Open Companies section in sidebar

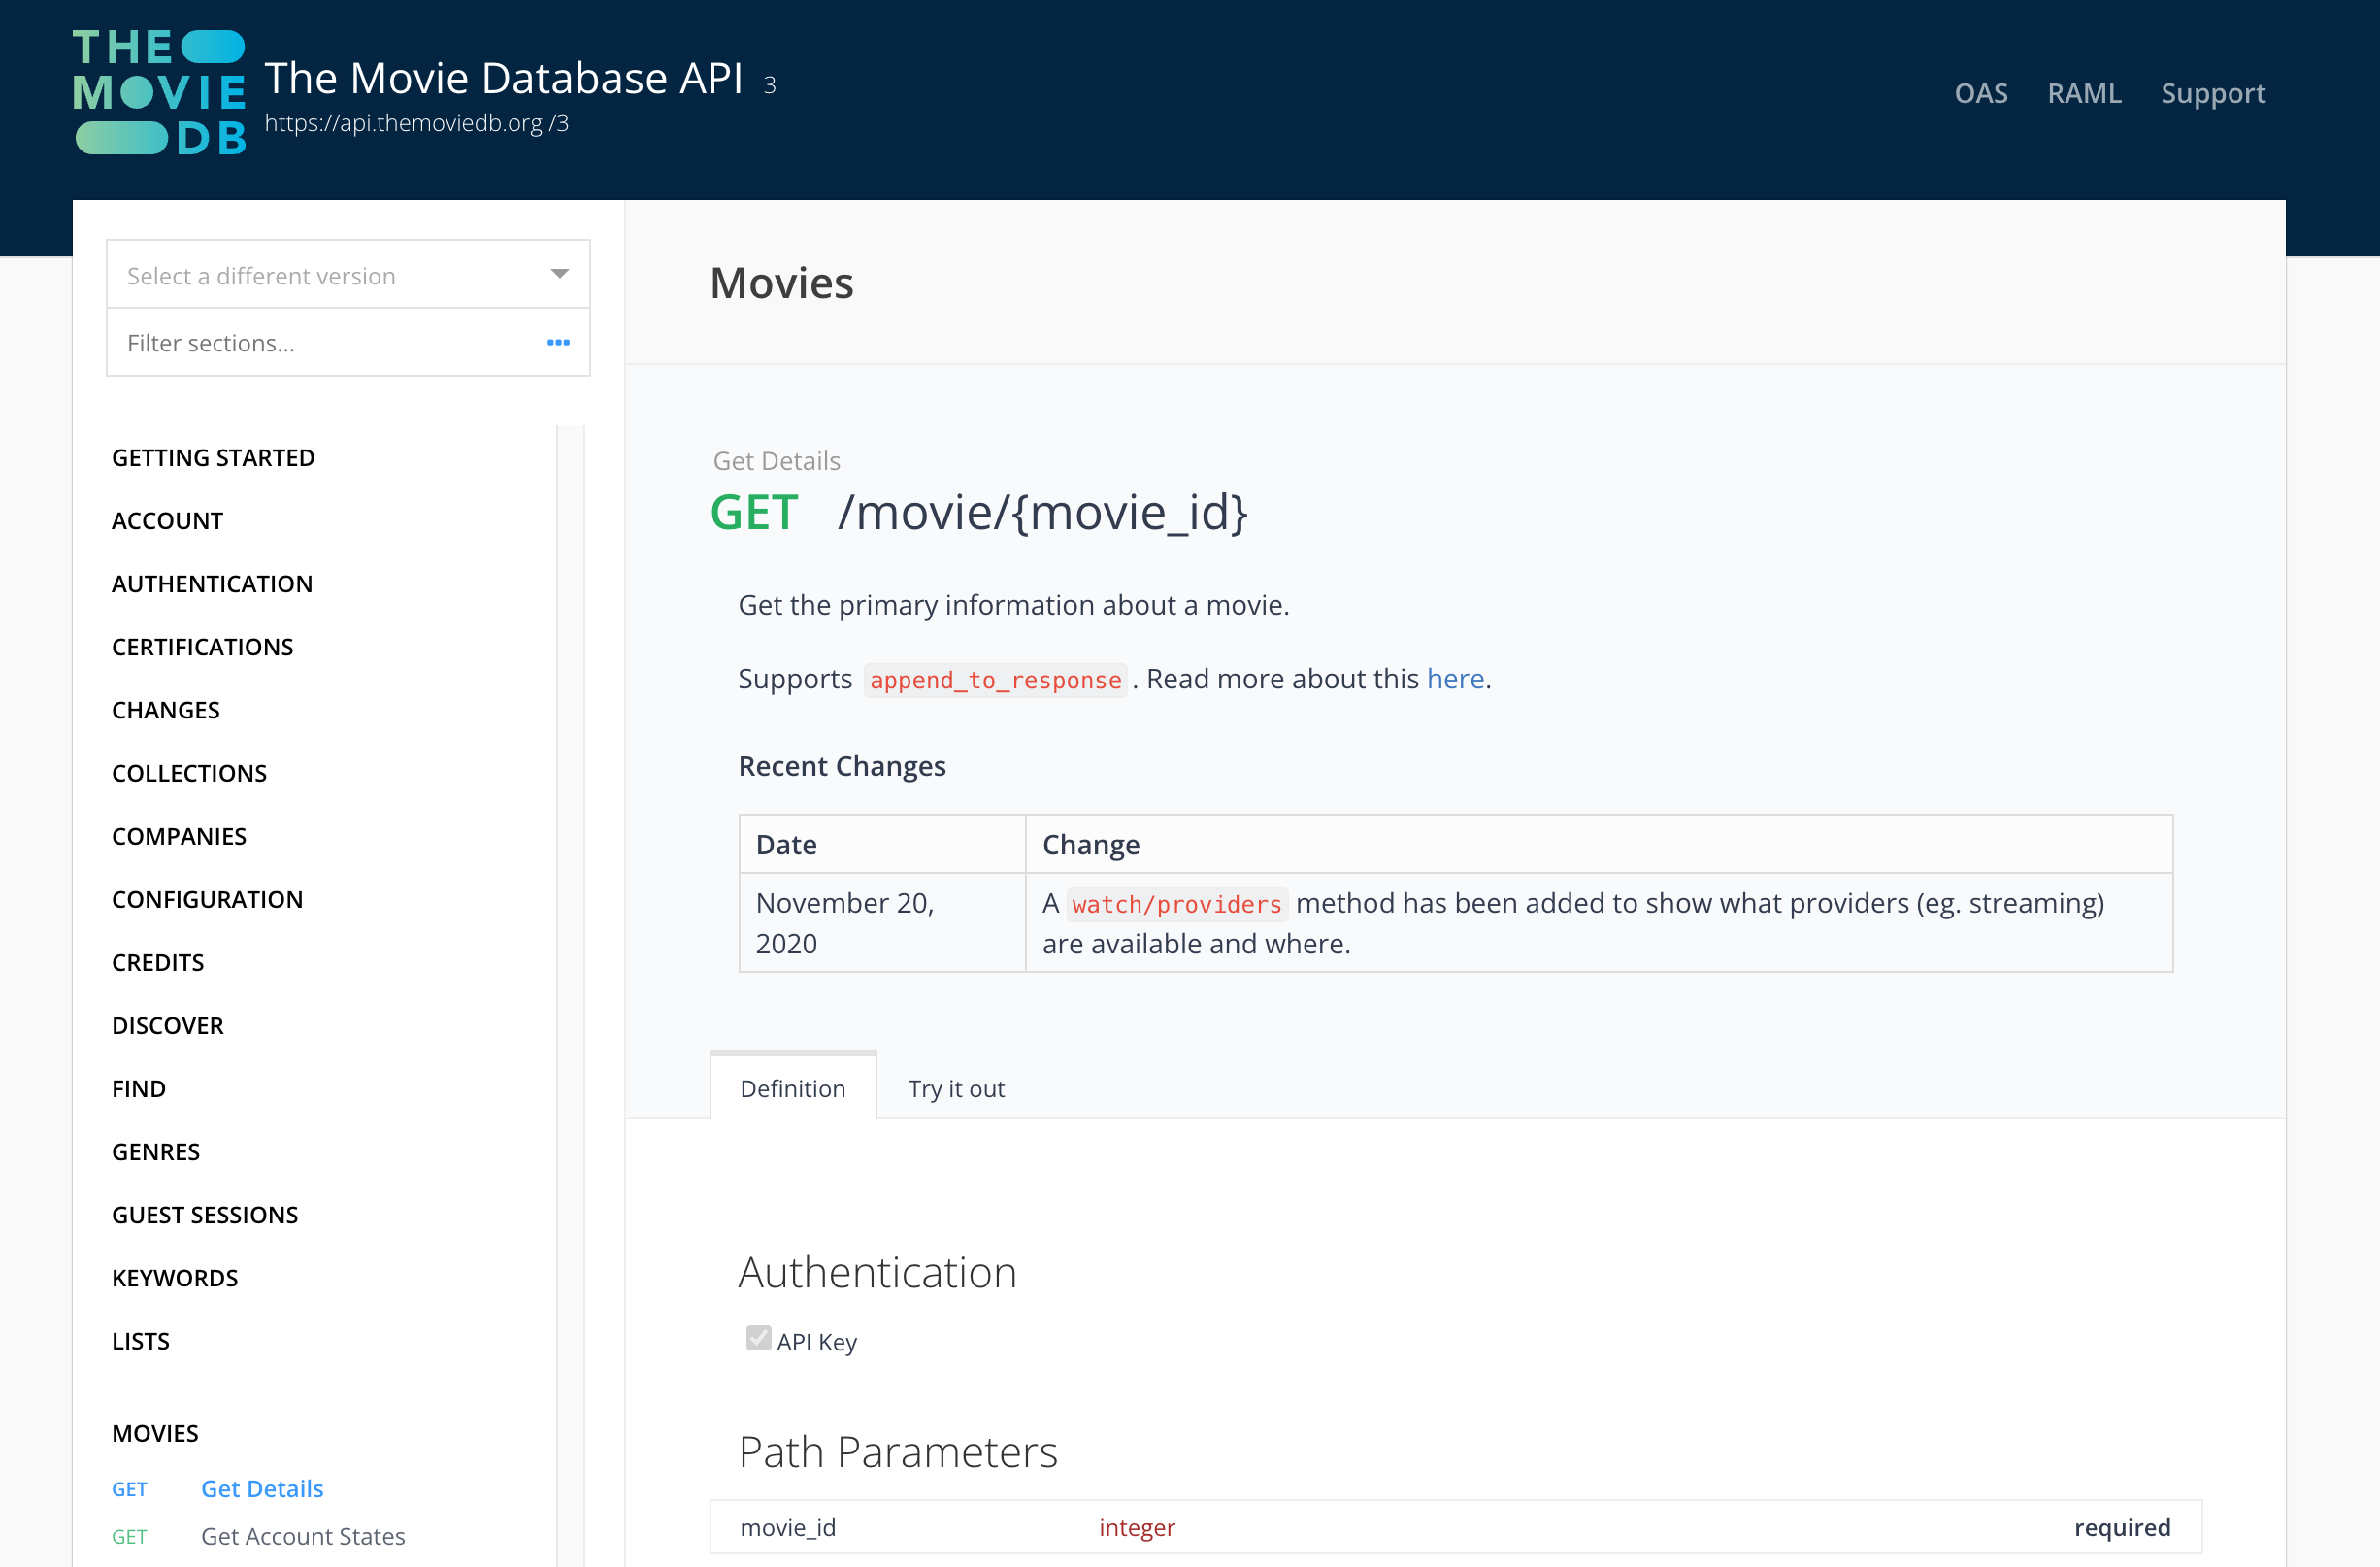[179, 835]
